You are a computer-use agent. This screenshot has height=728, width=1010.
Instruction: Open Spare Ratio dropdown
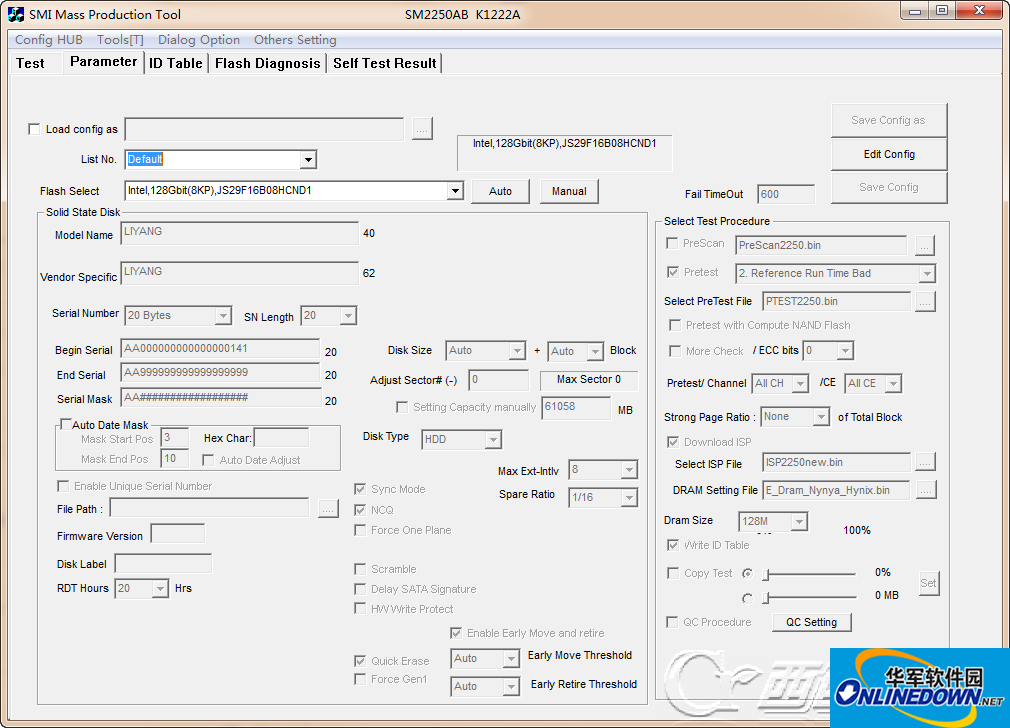pos(629,498)
